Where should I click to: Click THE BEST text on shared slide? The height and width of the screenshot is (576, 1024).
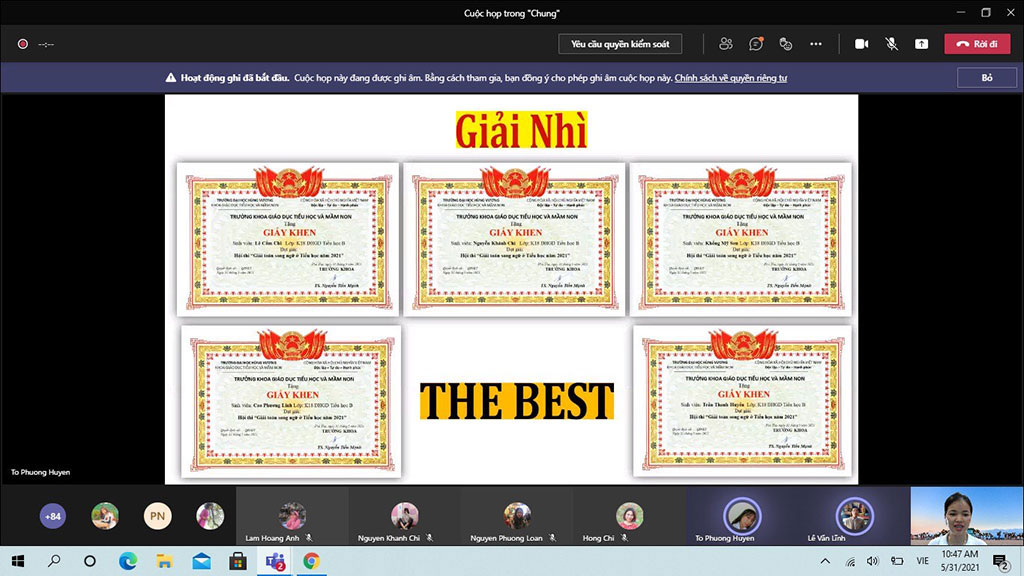pyautogui.click(x=517, y=400)
